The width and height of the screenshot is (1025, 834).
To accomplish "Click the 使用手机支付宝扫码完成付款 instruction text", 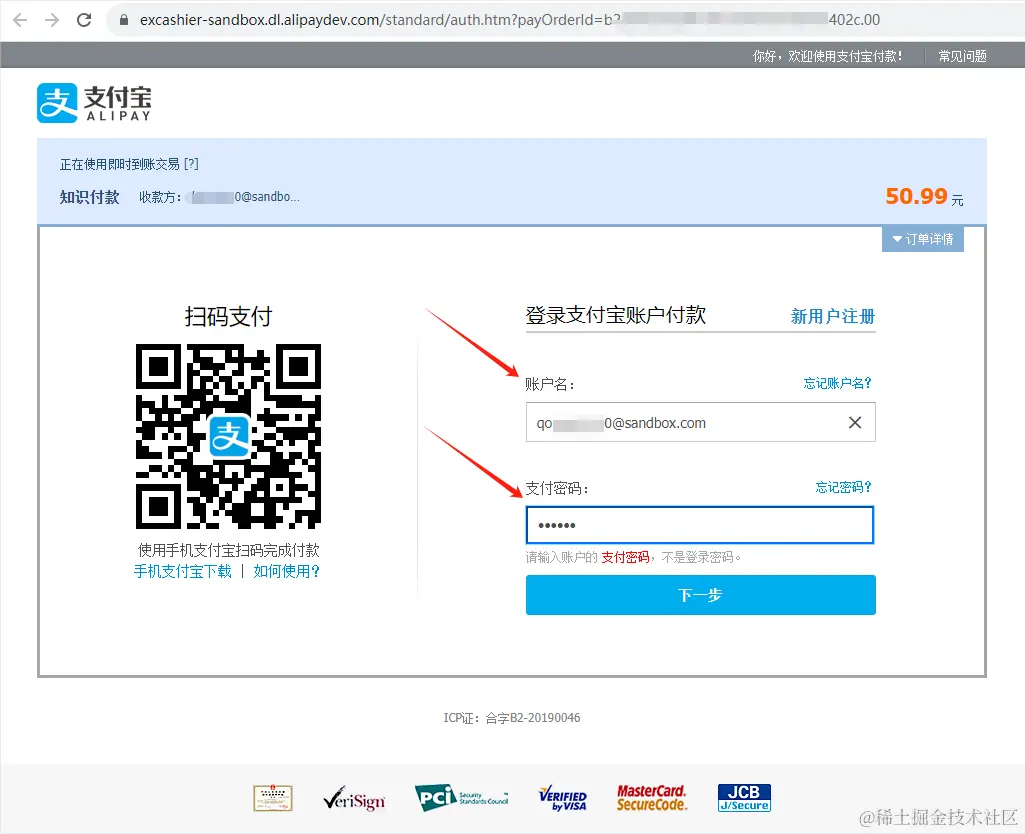I will click(228, 550).
